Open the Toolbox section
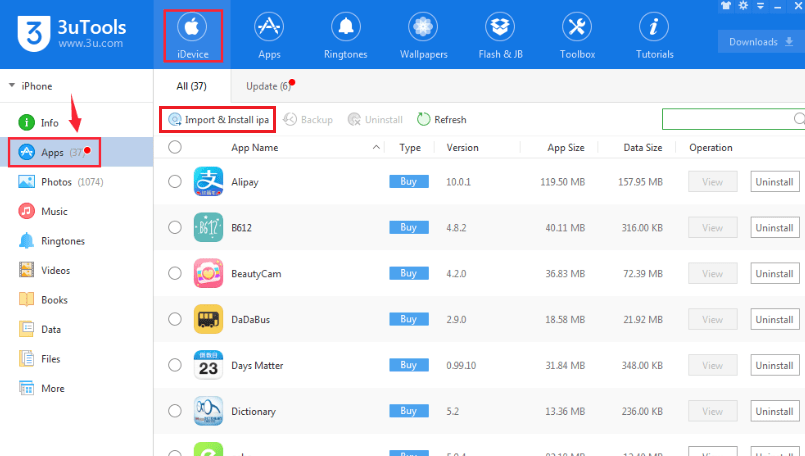The height and width of the screenshot is (456, 805). point(577,36)
